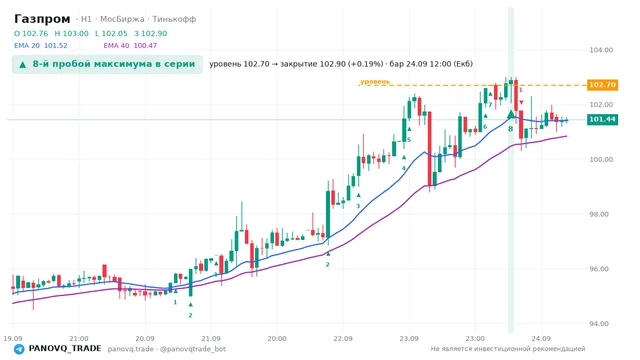Click the 104.00 price axis label
Image resolution: width=640 pixels, height=360 pixels.
coord(601,50)
